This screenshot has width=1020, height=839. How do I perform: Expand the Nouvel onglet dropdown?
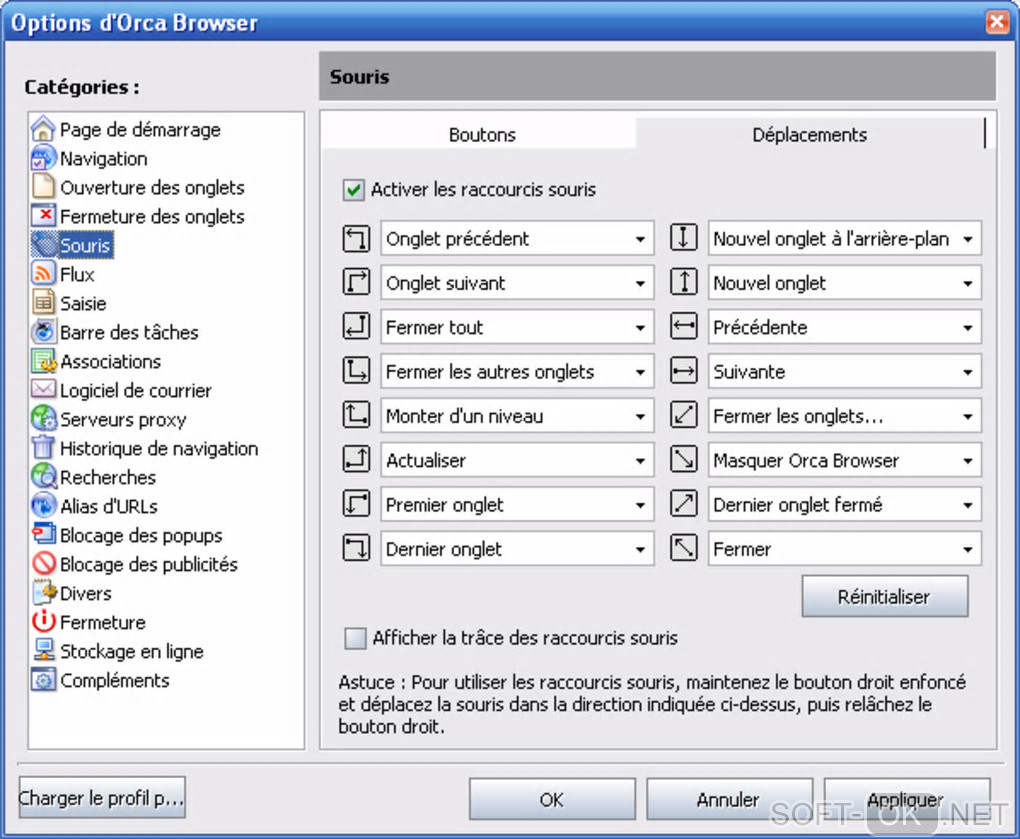844,283
